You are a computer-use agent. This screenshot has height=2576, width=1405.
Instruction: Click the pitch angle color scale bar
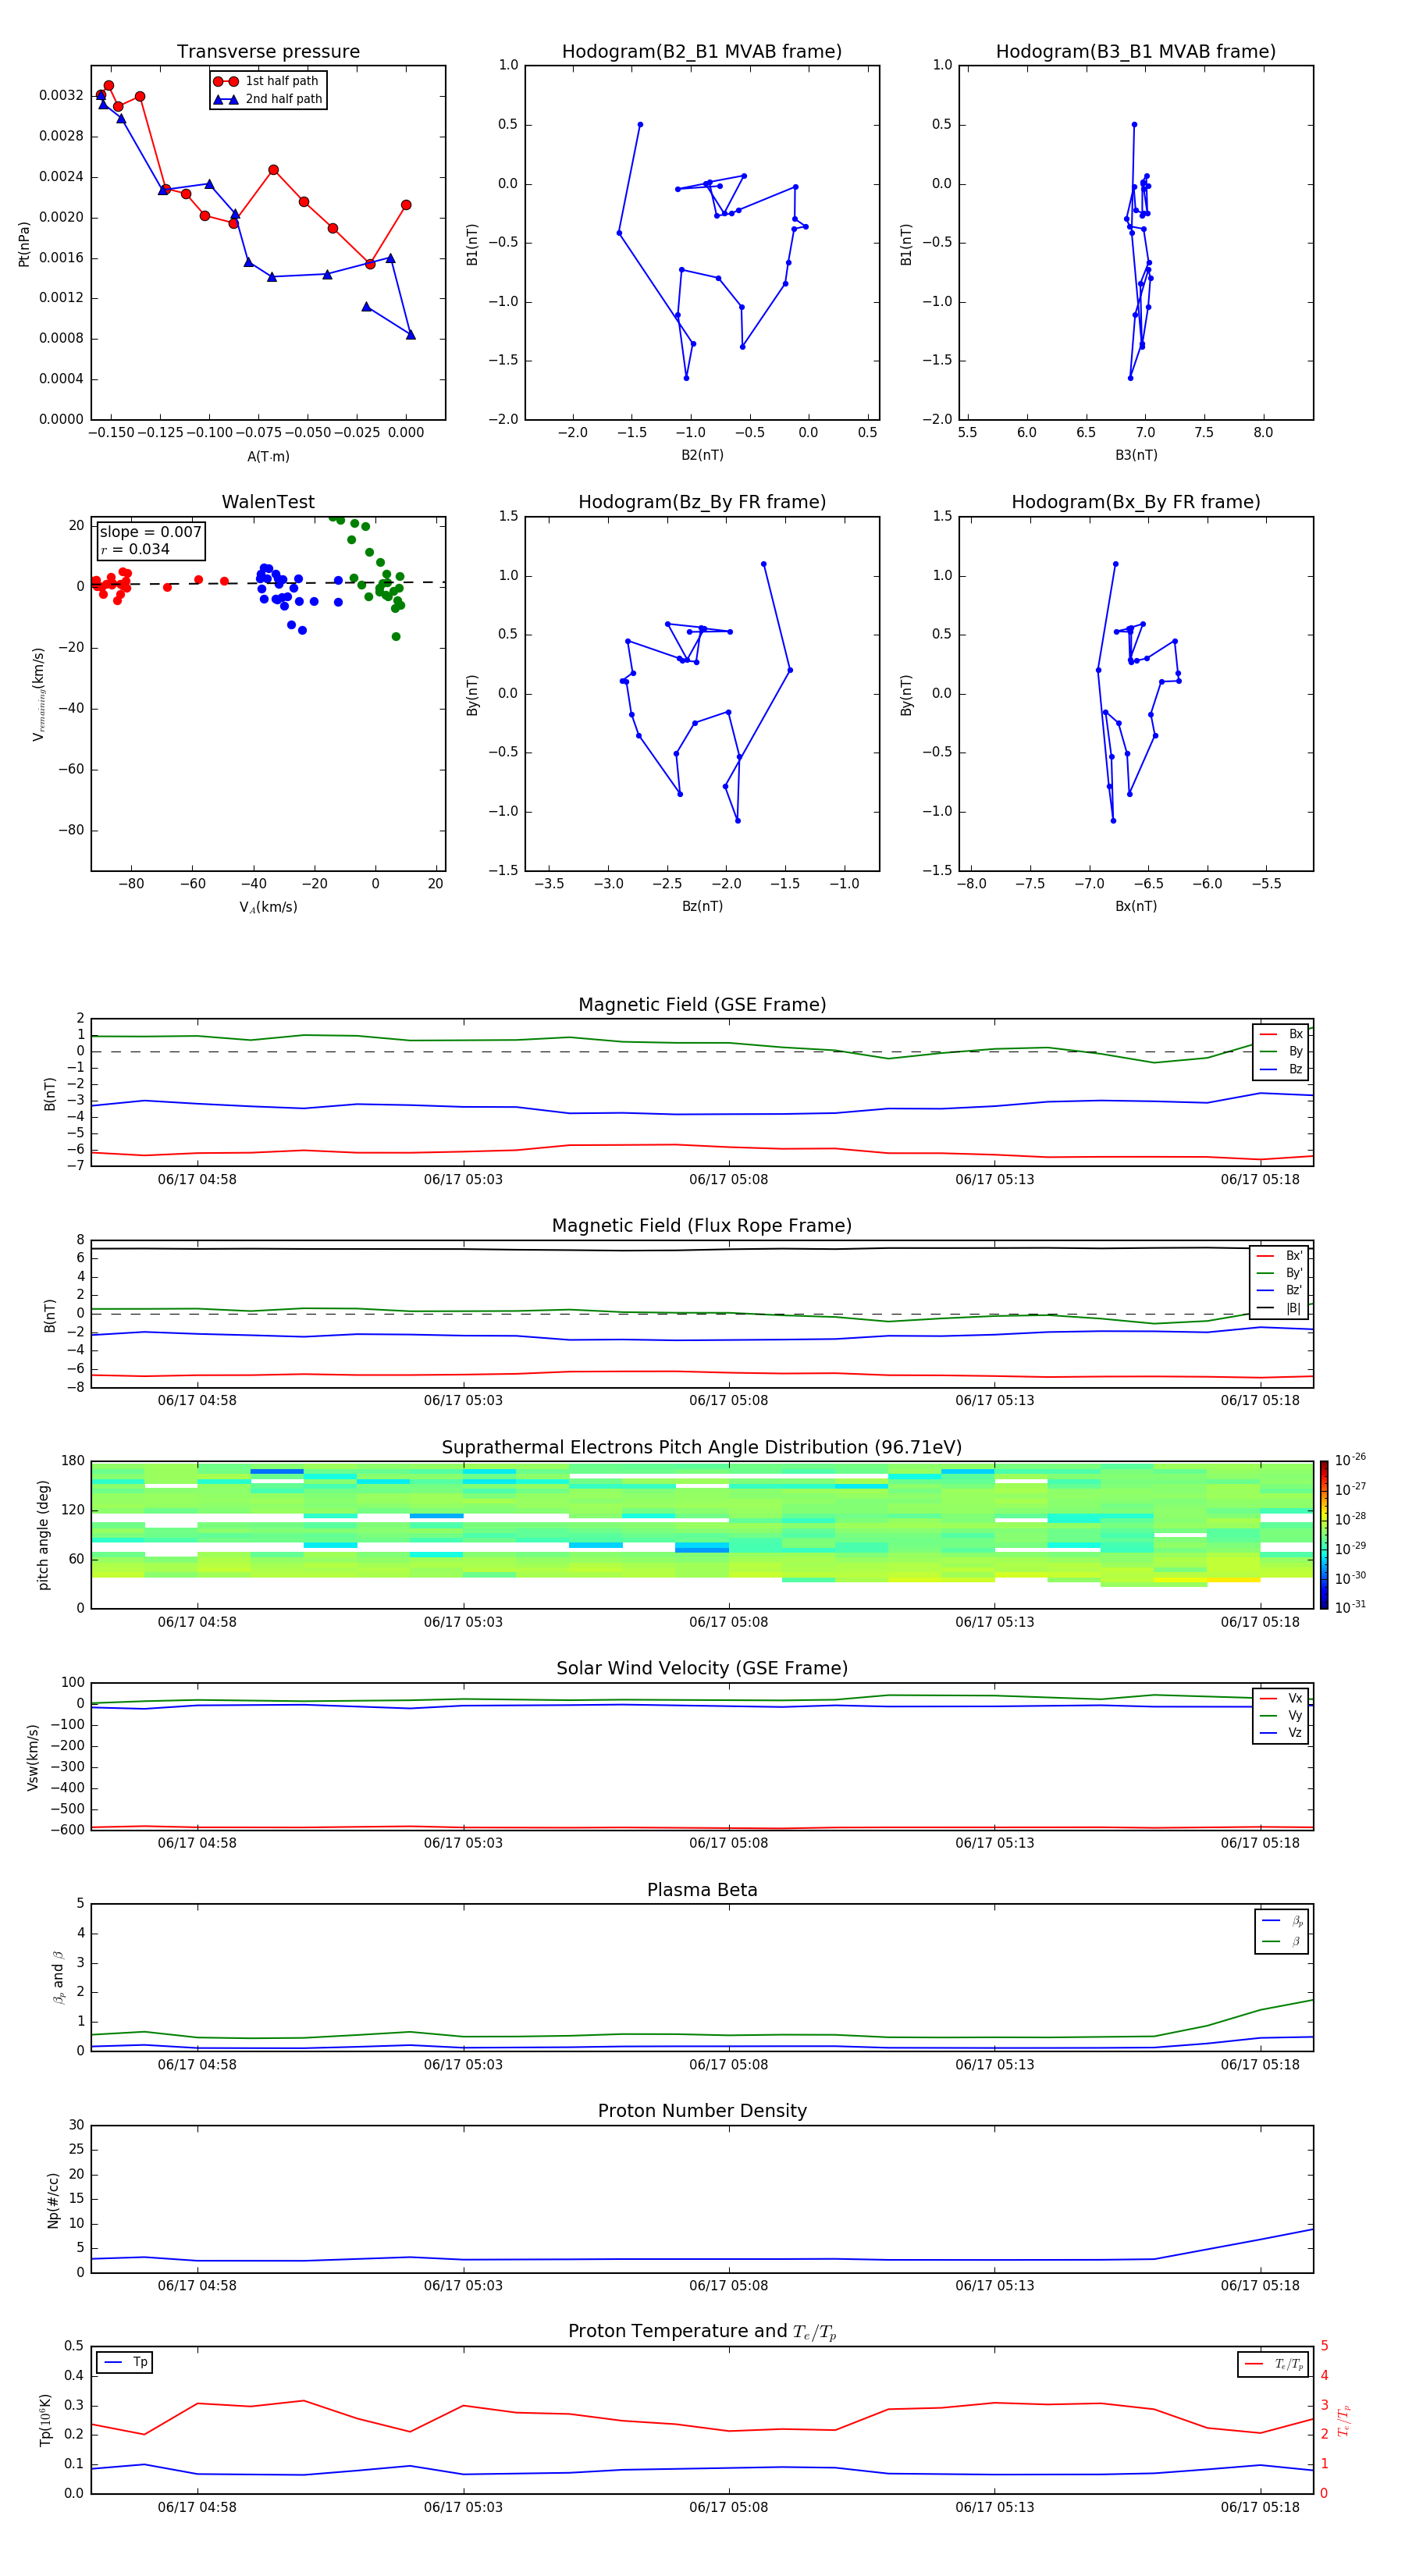tap(1324, 1535)
